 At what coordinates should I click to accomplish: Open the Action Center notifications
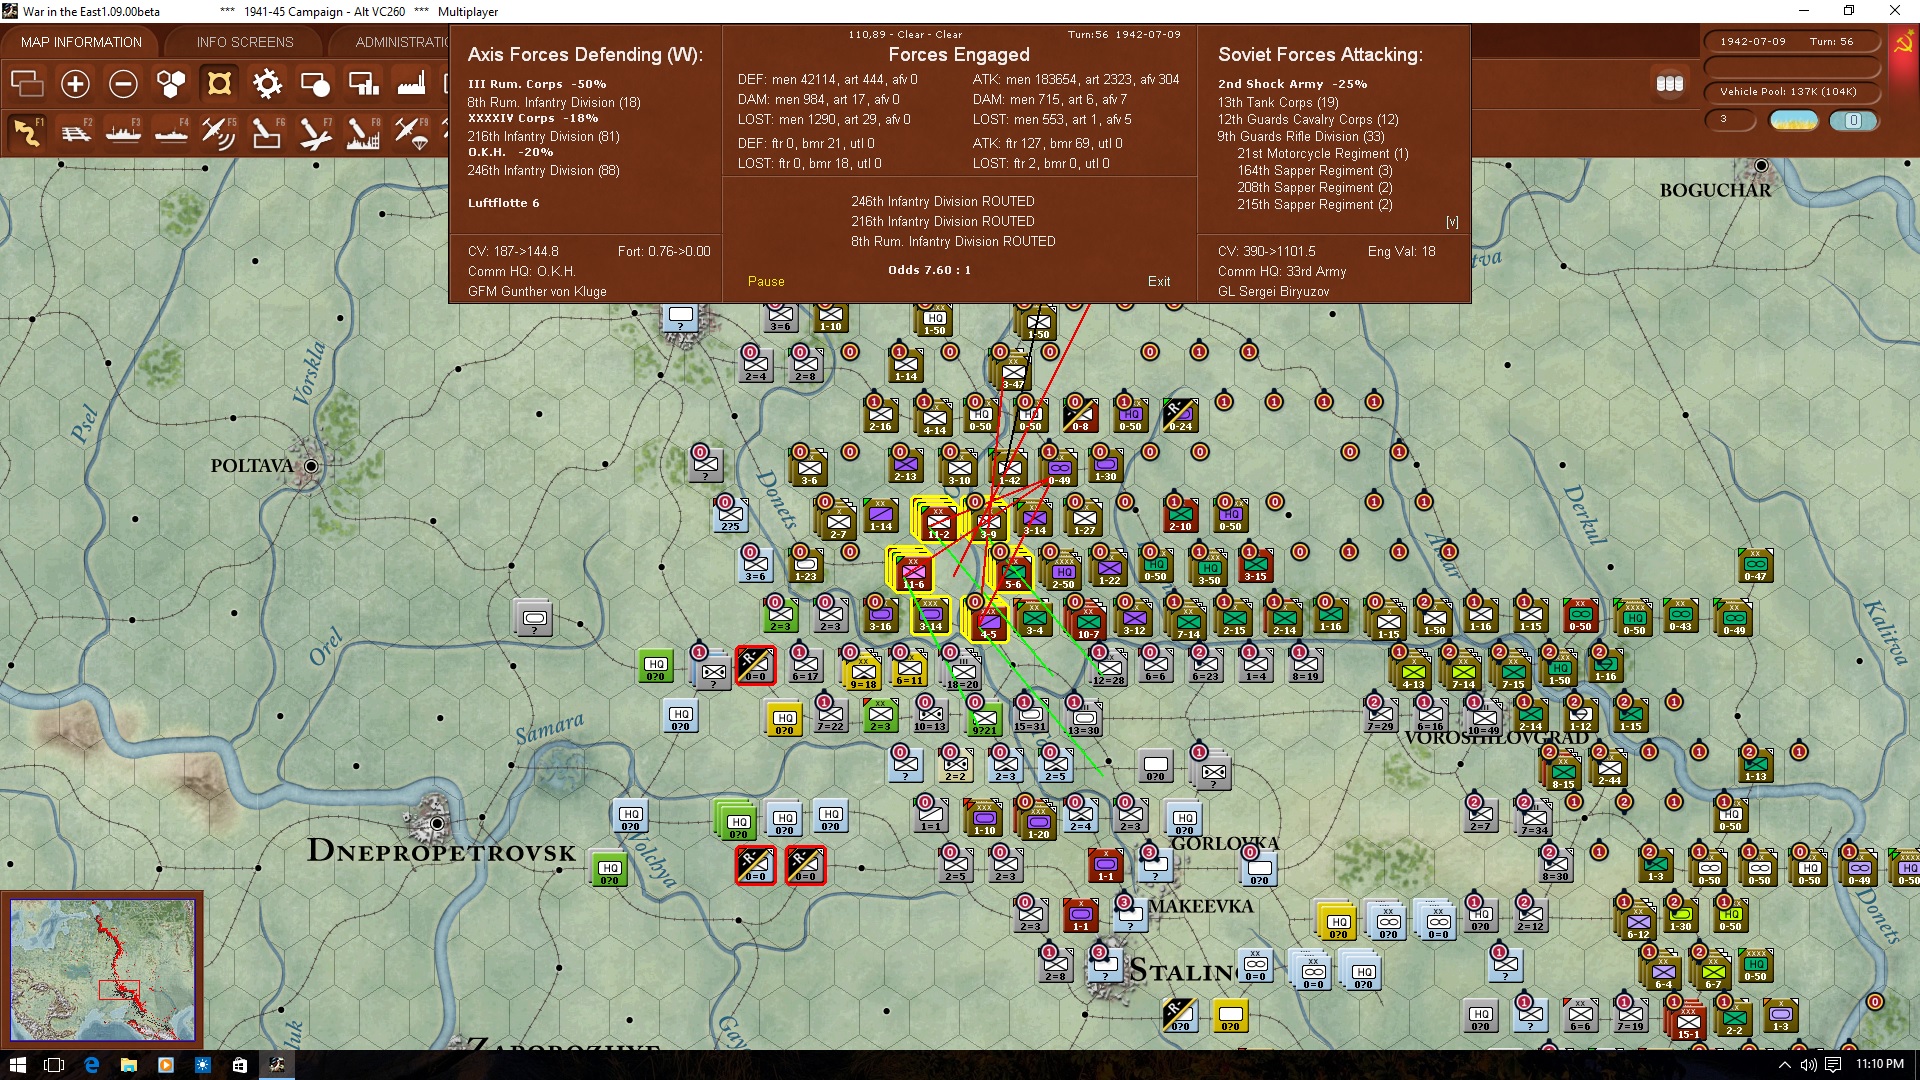click(1832, 1065)
